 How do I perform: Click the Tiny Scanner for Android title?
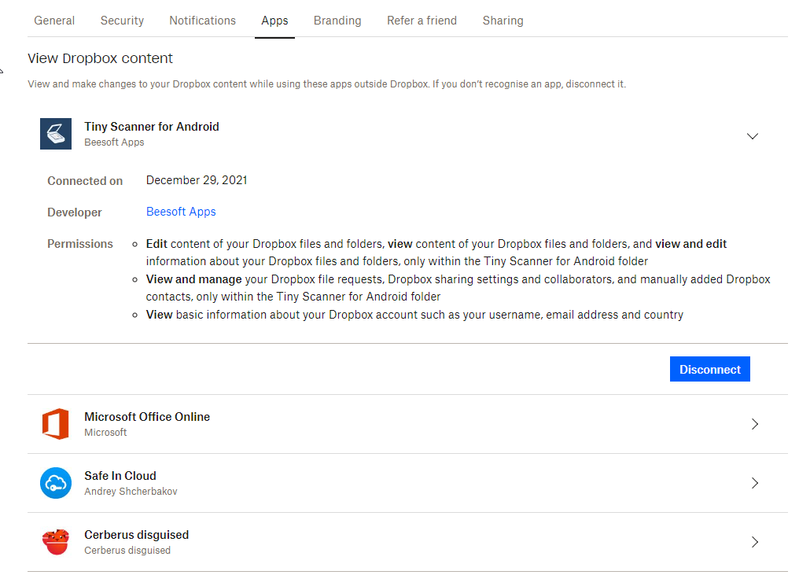click(151, 127)
